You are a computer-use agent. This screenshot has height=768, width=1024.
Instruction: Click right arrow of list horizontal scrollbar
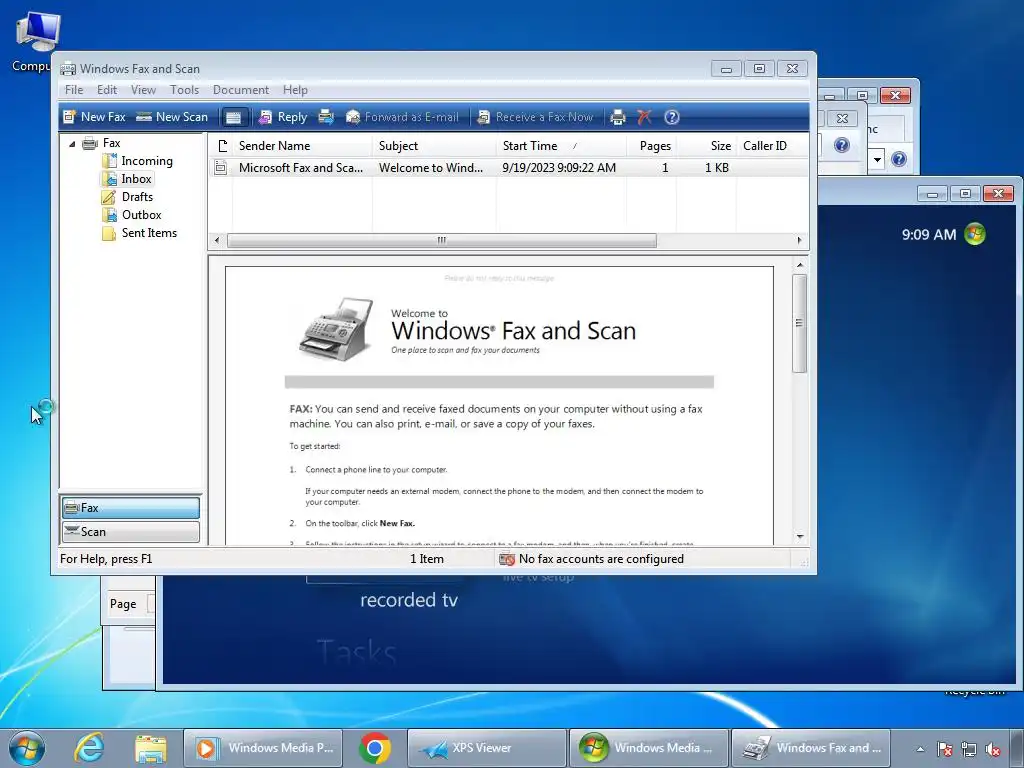click(x=799, y=240)
